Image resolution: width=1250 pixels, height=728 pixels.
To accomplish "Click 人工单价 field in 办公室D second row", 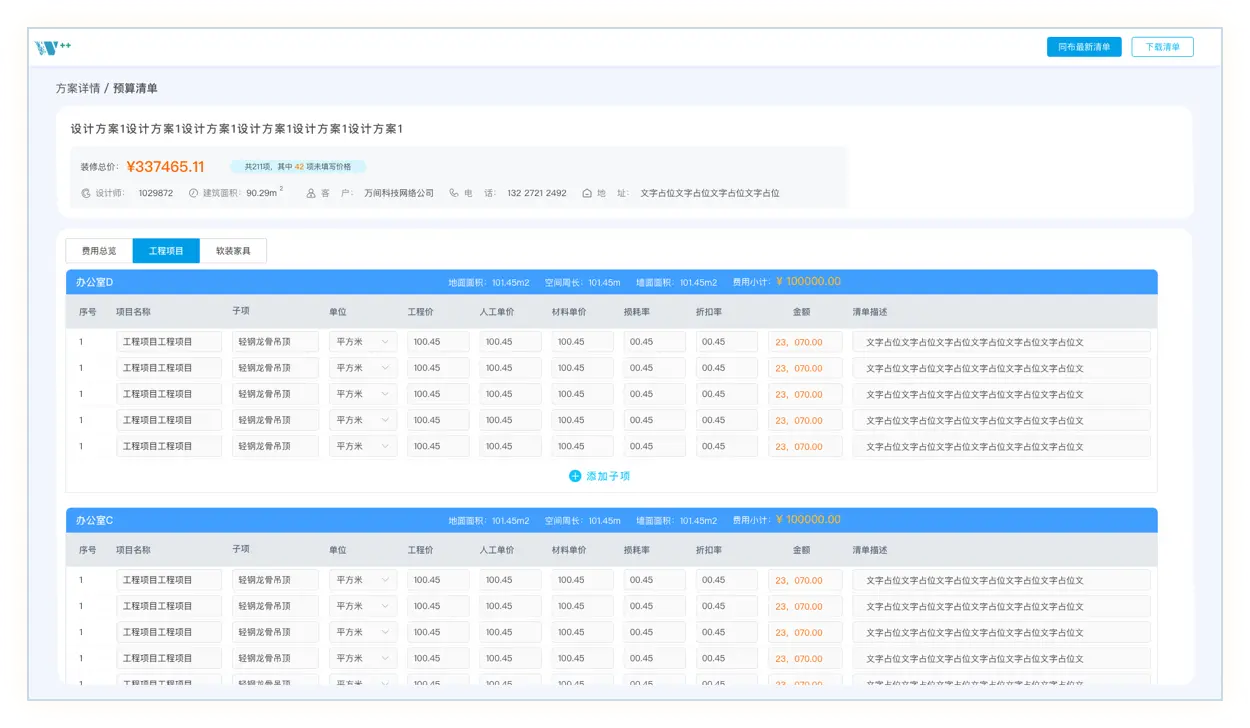I will [510, 368].
